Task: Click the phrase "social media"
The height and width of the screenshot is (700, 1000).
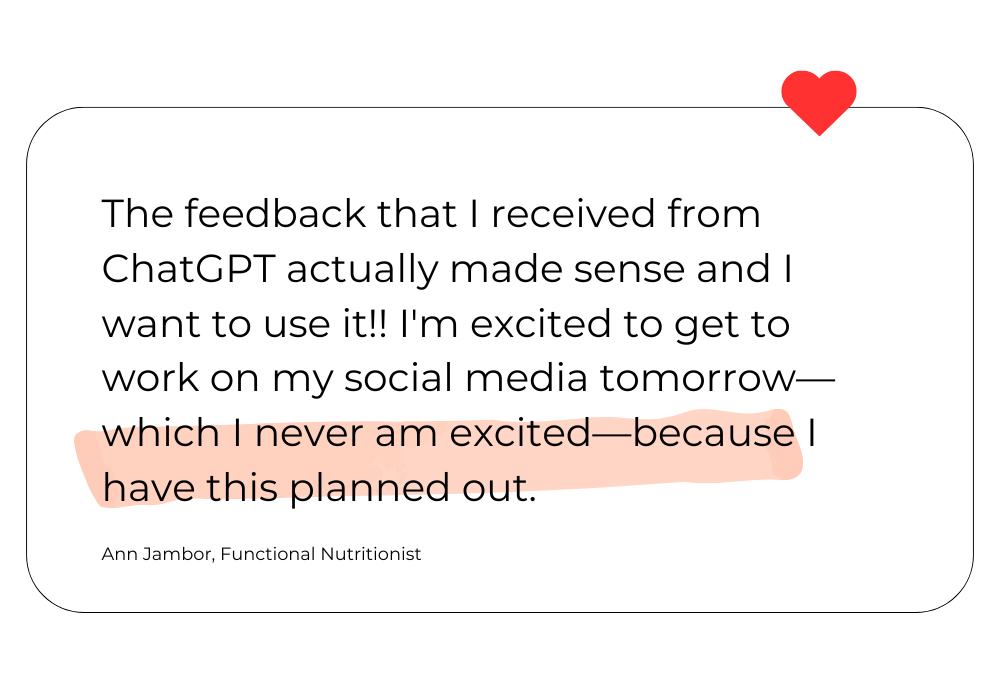Action: point(466,378)
